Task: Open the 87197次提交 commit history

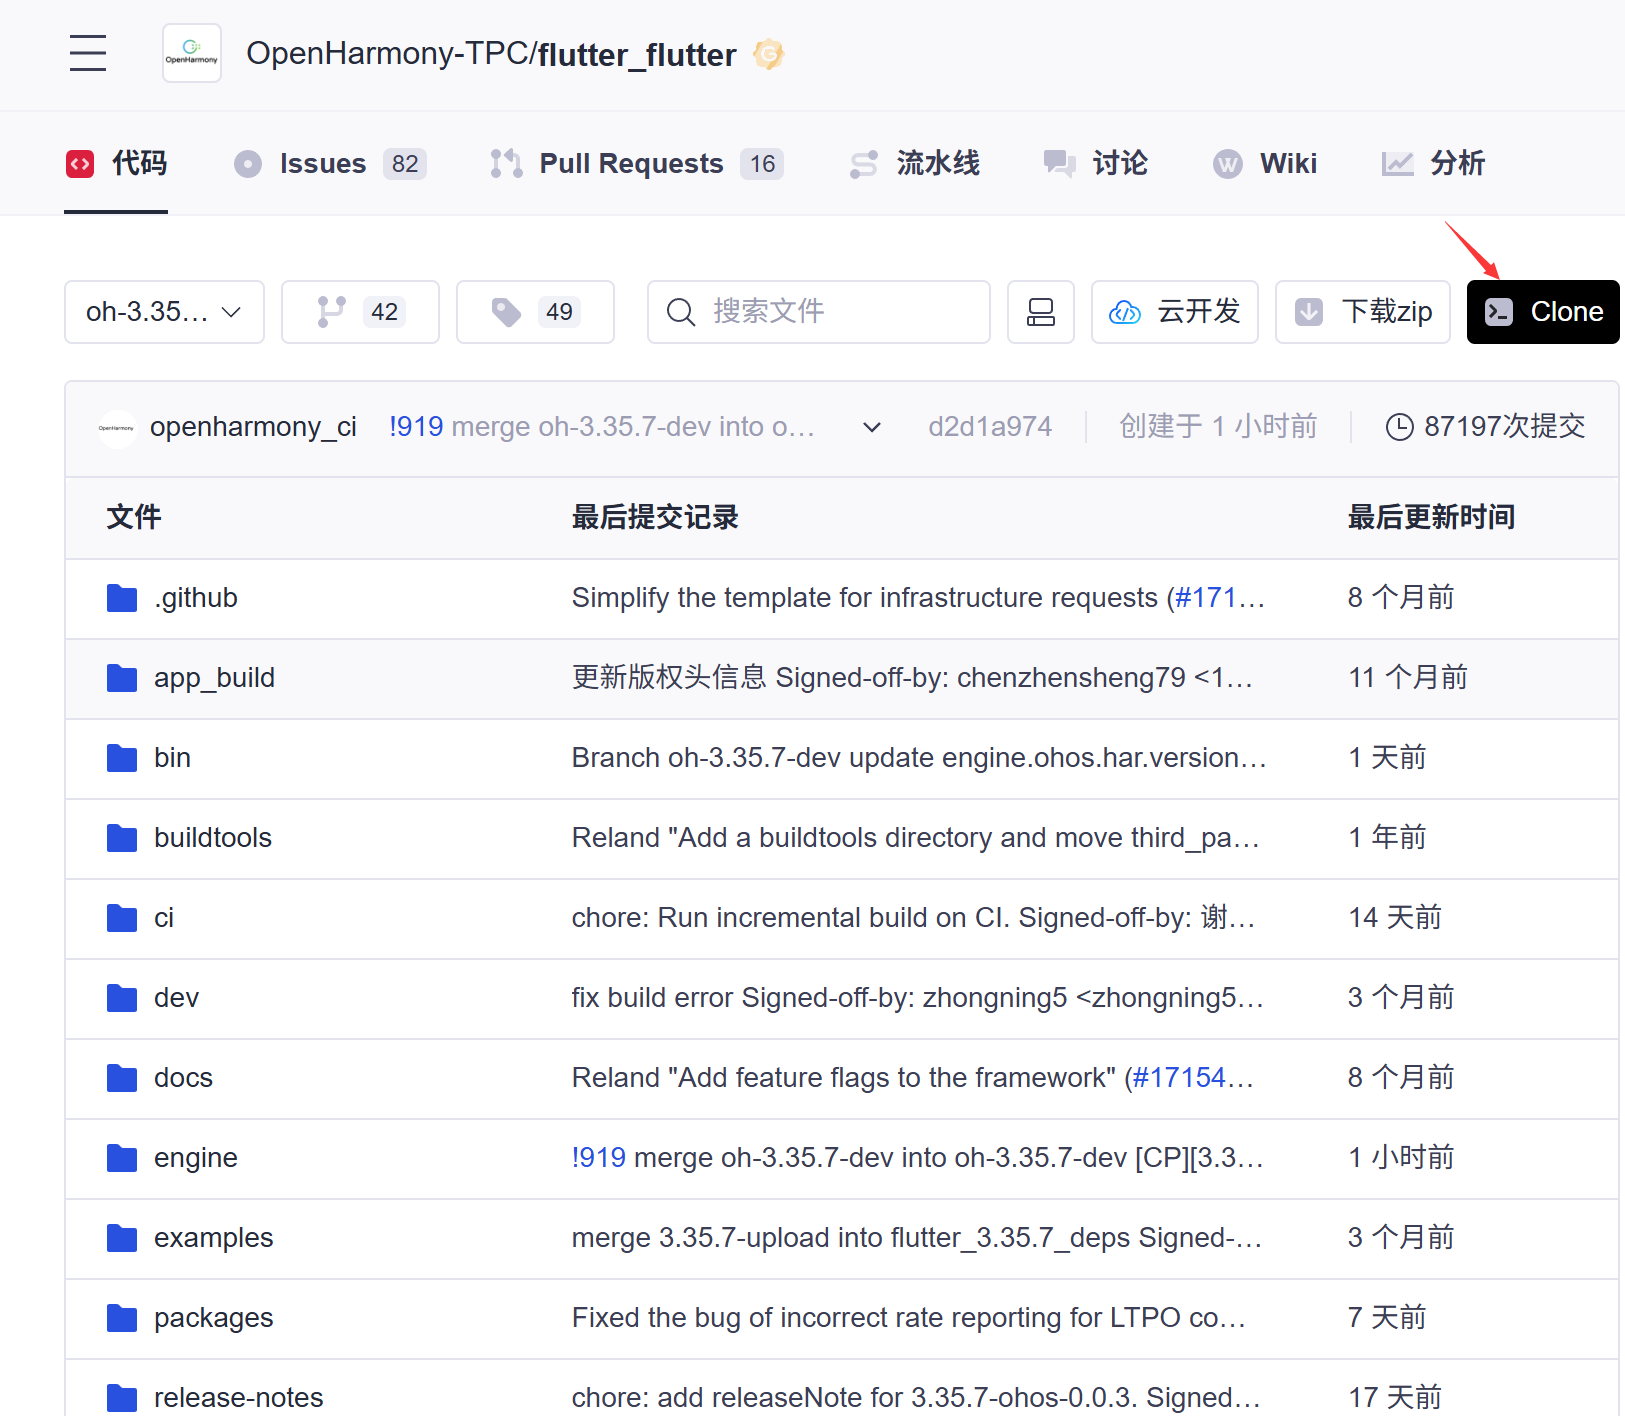Action: click(x=1504, y=427)
